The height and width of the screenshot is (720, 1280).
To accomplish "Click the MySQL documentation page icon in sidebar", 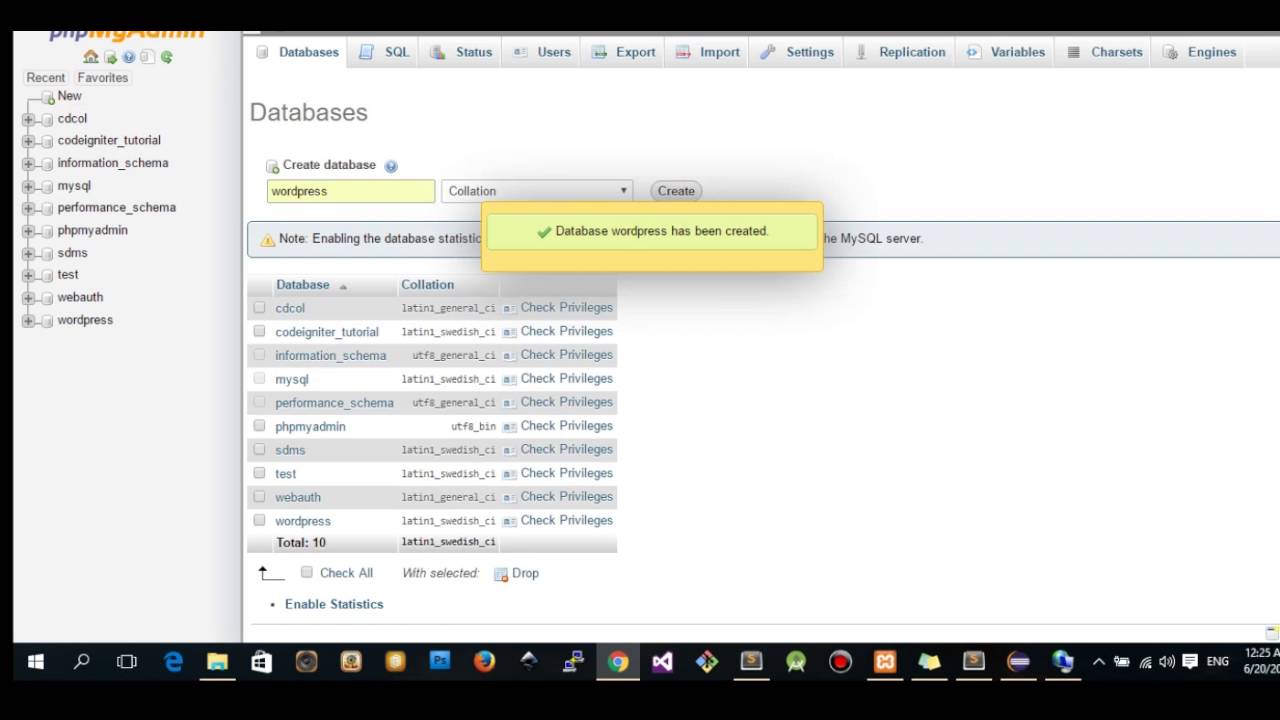I will (x=147, y=57).
